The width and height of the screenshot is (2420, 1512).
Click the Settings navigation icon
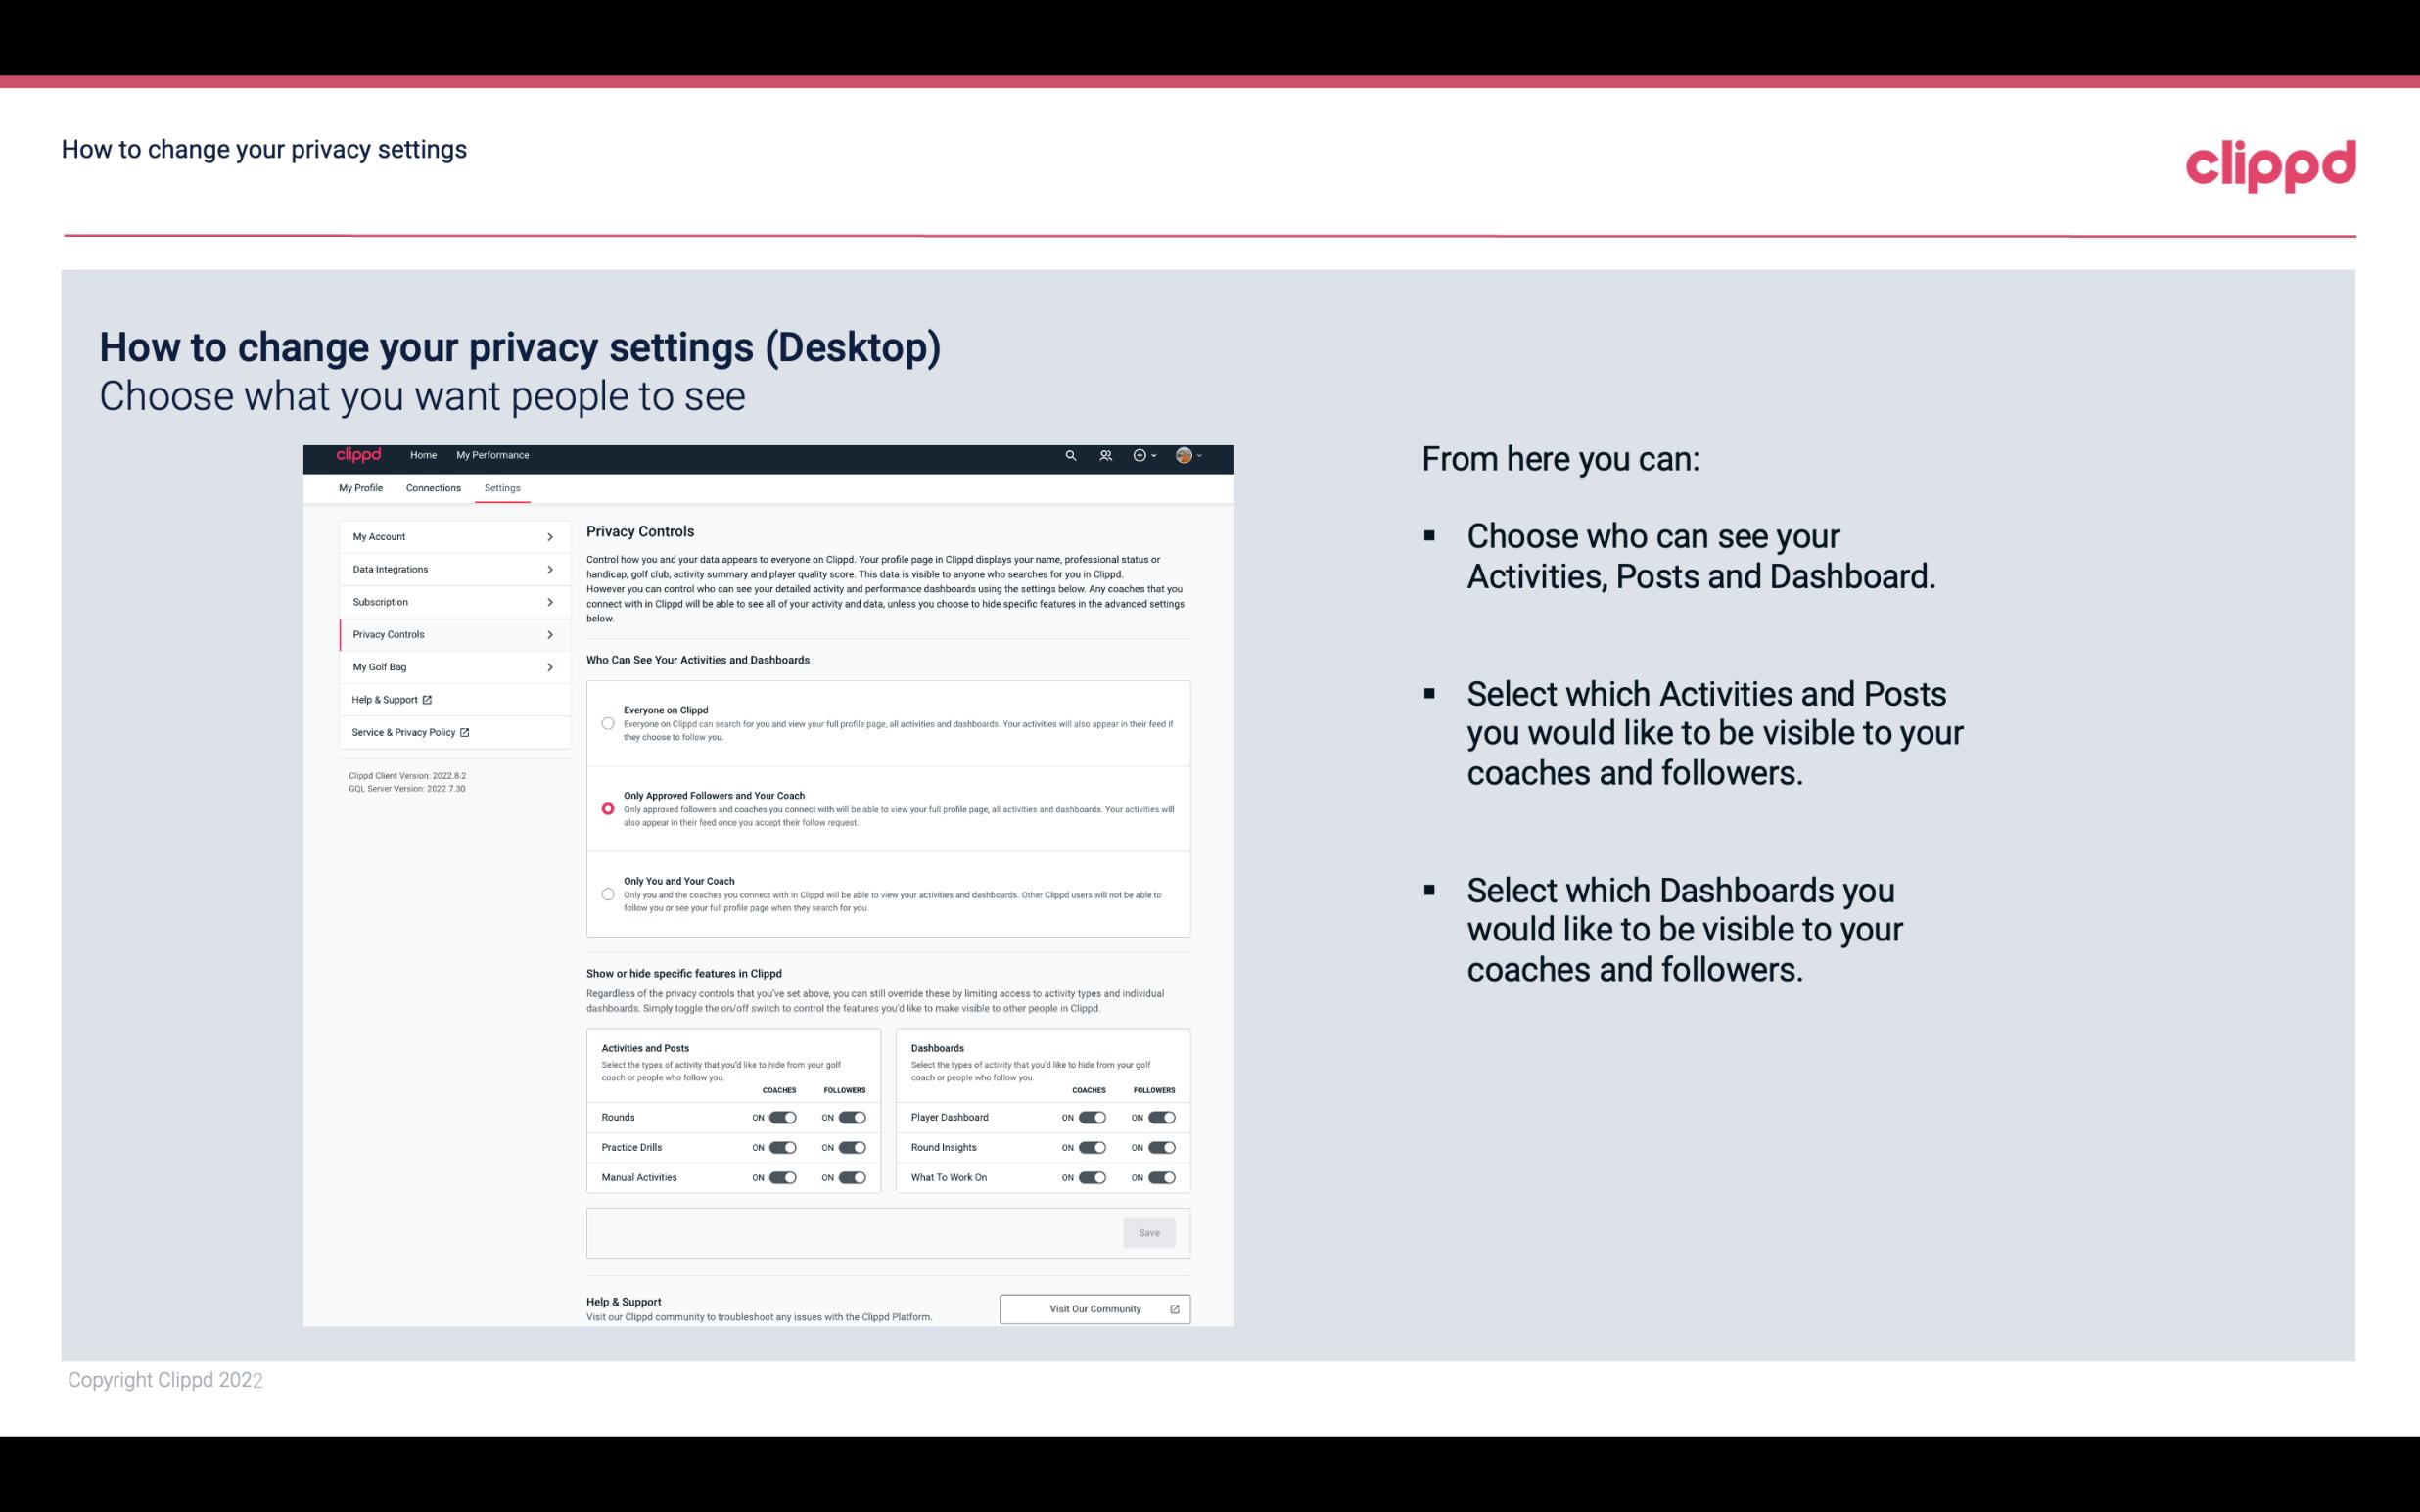502,487
